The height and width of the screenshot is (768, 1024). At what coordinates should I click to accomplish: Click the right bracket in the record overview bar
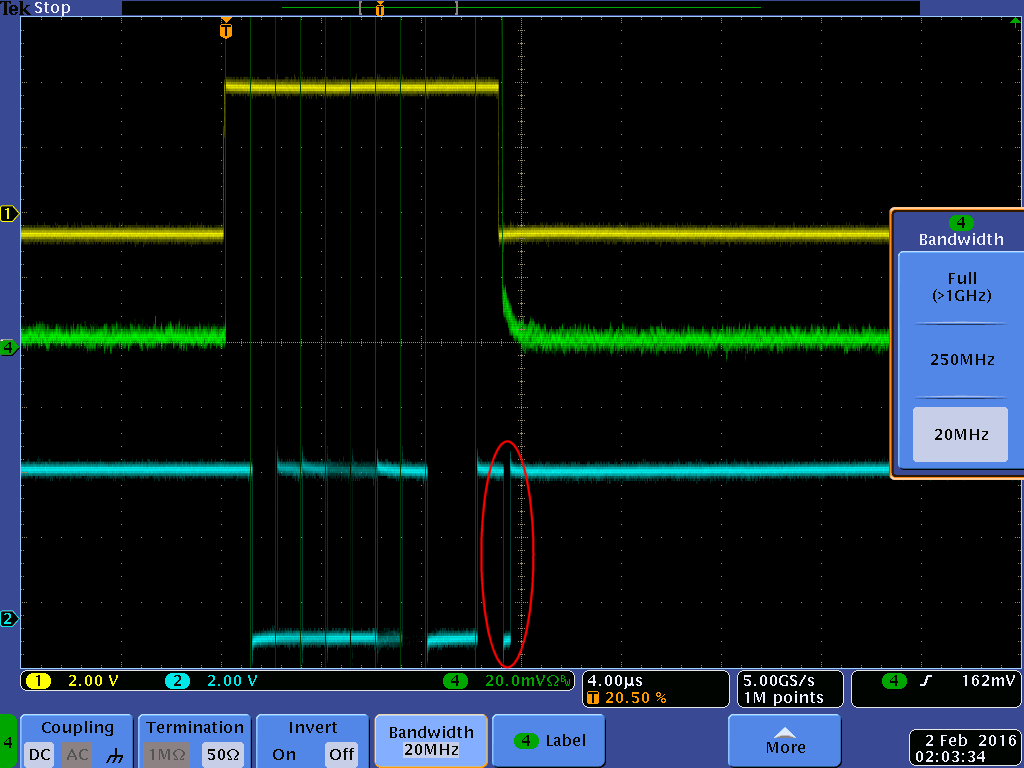coord(456,8)
